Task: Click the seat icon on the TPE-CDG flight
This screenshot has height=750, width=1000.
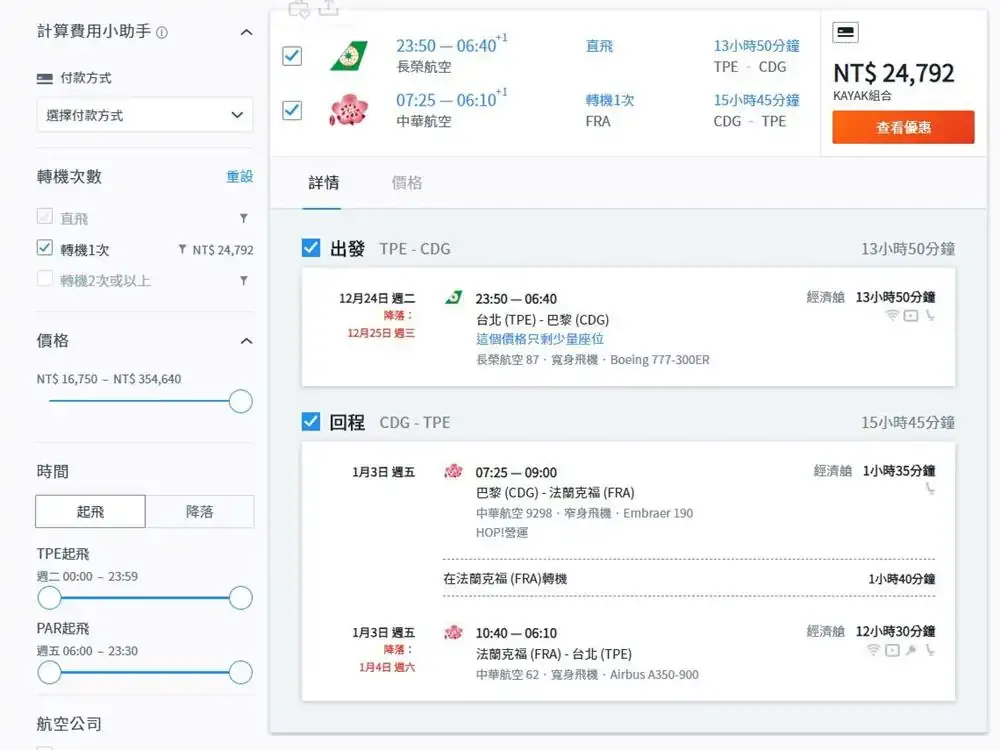Action: (930, 315)
